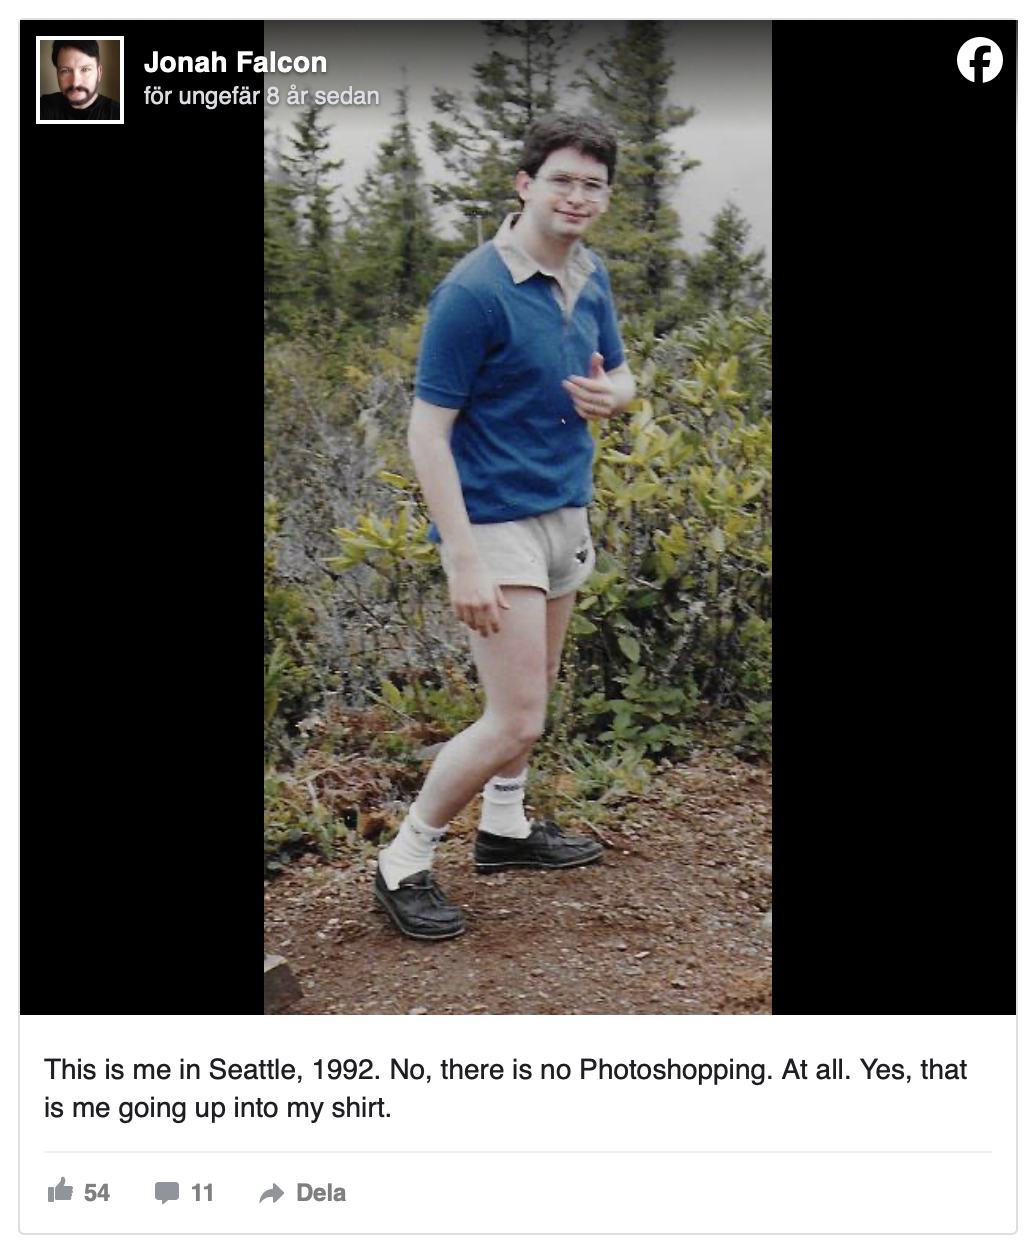The width and height of the screenshot is (1034, 1250).
Task: Open comments via speech bubble icon
Action: [x=167, y=1193]
